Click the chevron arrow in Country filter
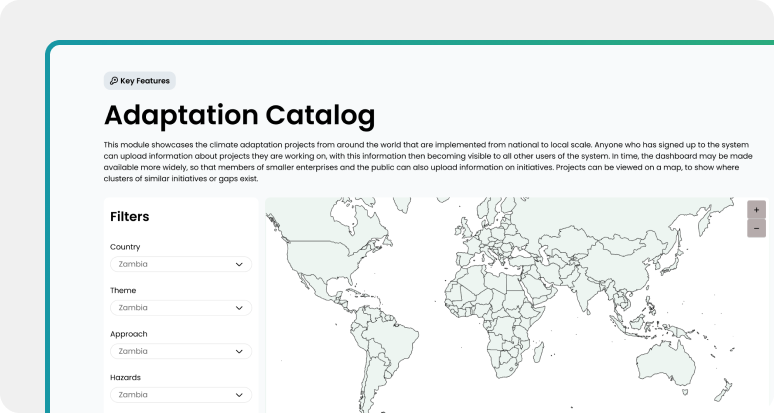Viewport: 774px width, 413px height. (x=239, y=265)
